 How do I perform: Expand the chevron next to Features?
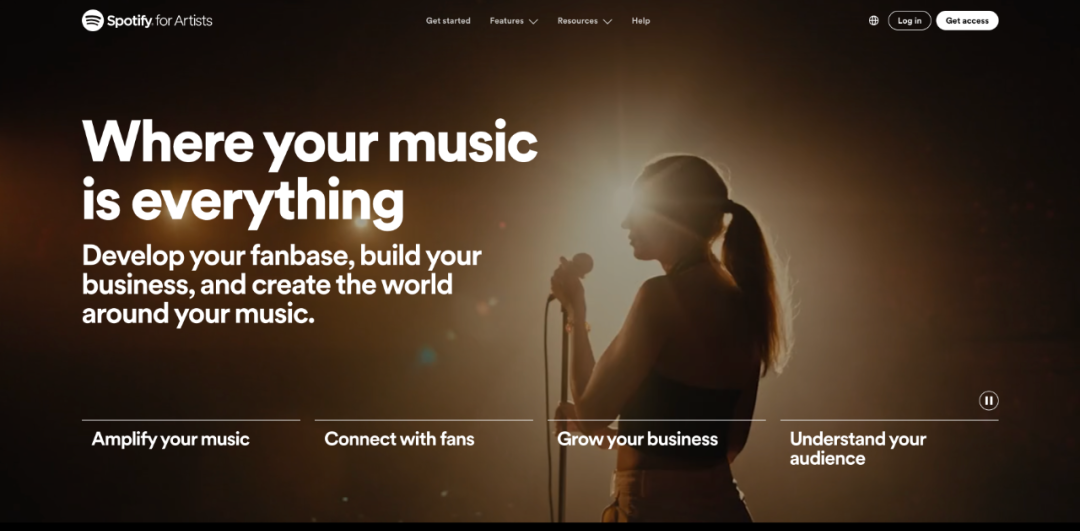point(533,21)
